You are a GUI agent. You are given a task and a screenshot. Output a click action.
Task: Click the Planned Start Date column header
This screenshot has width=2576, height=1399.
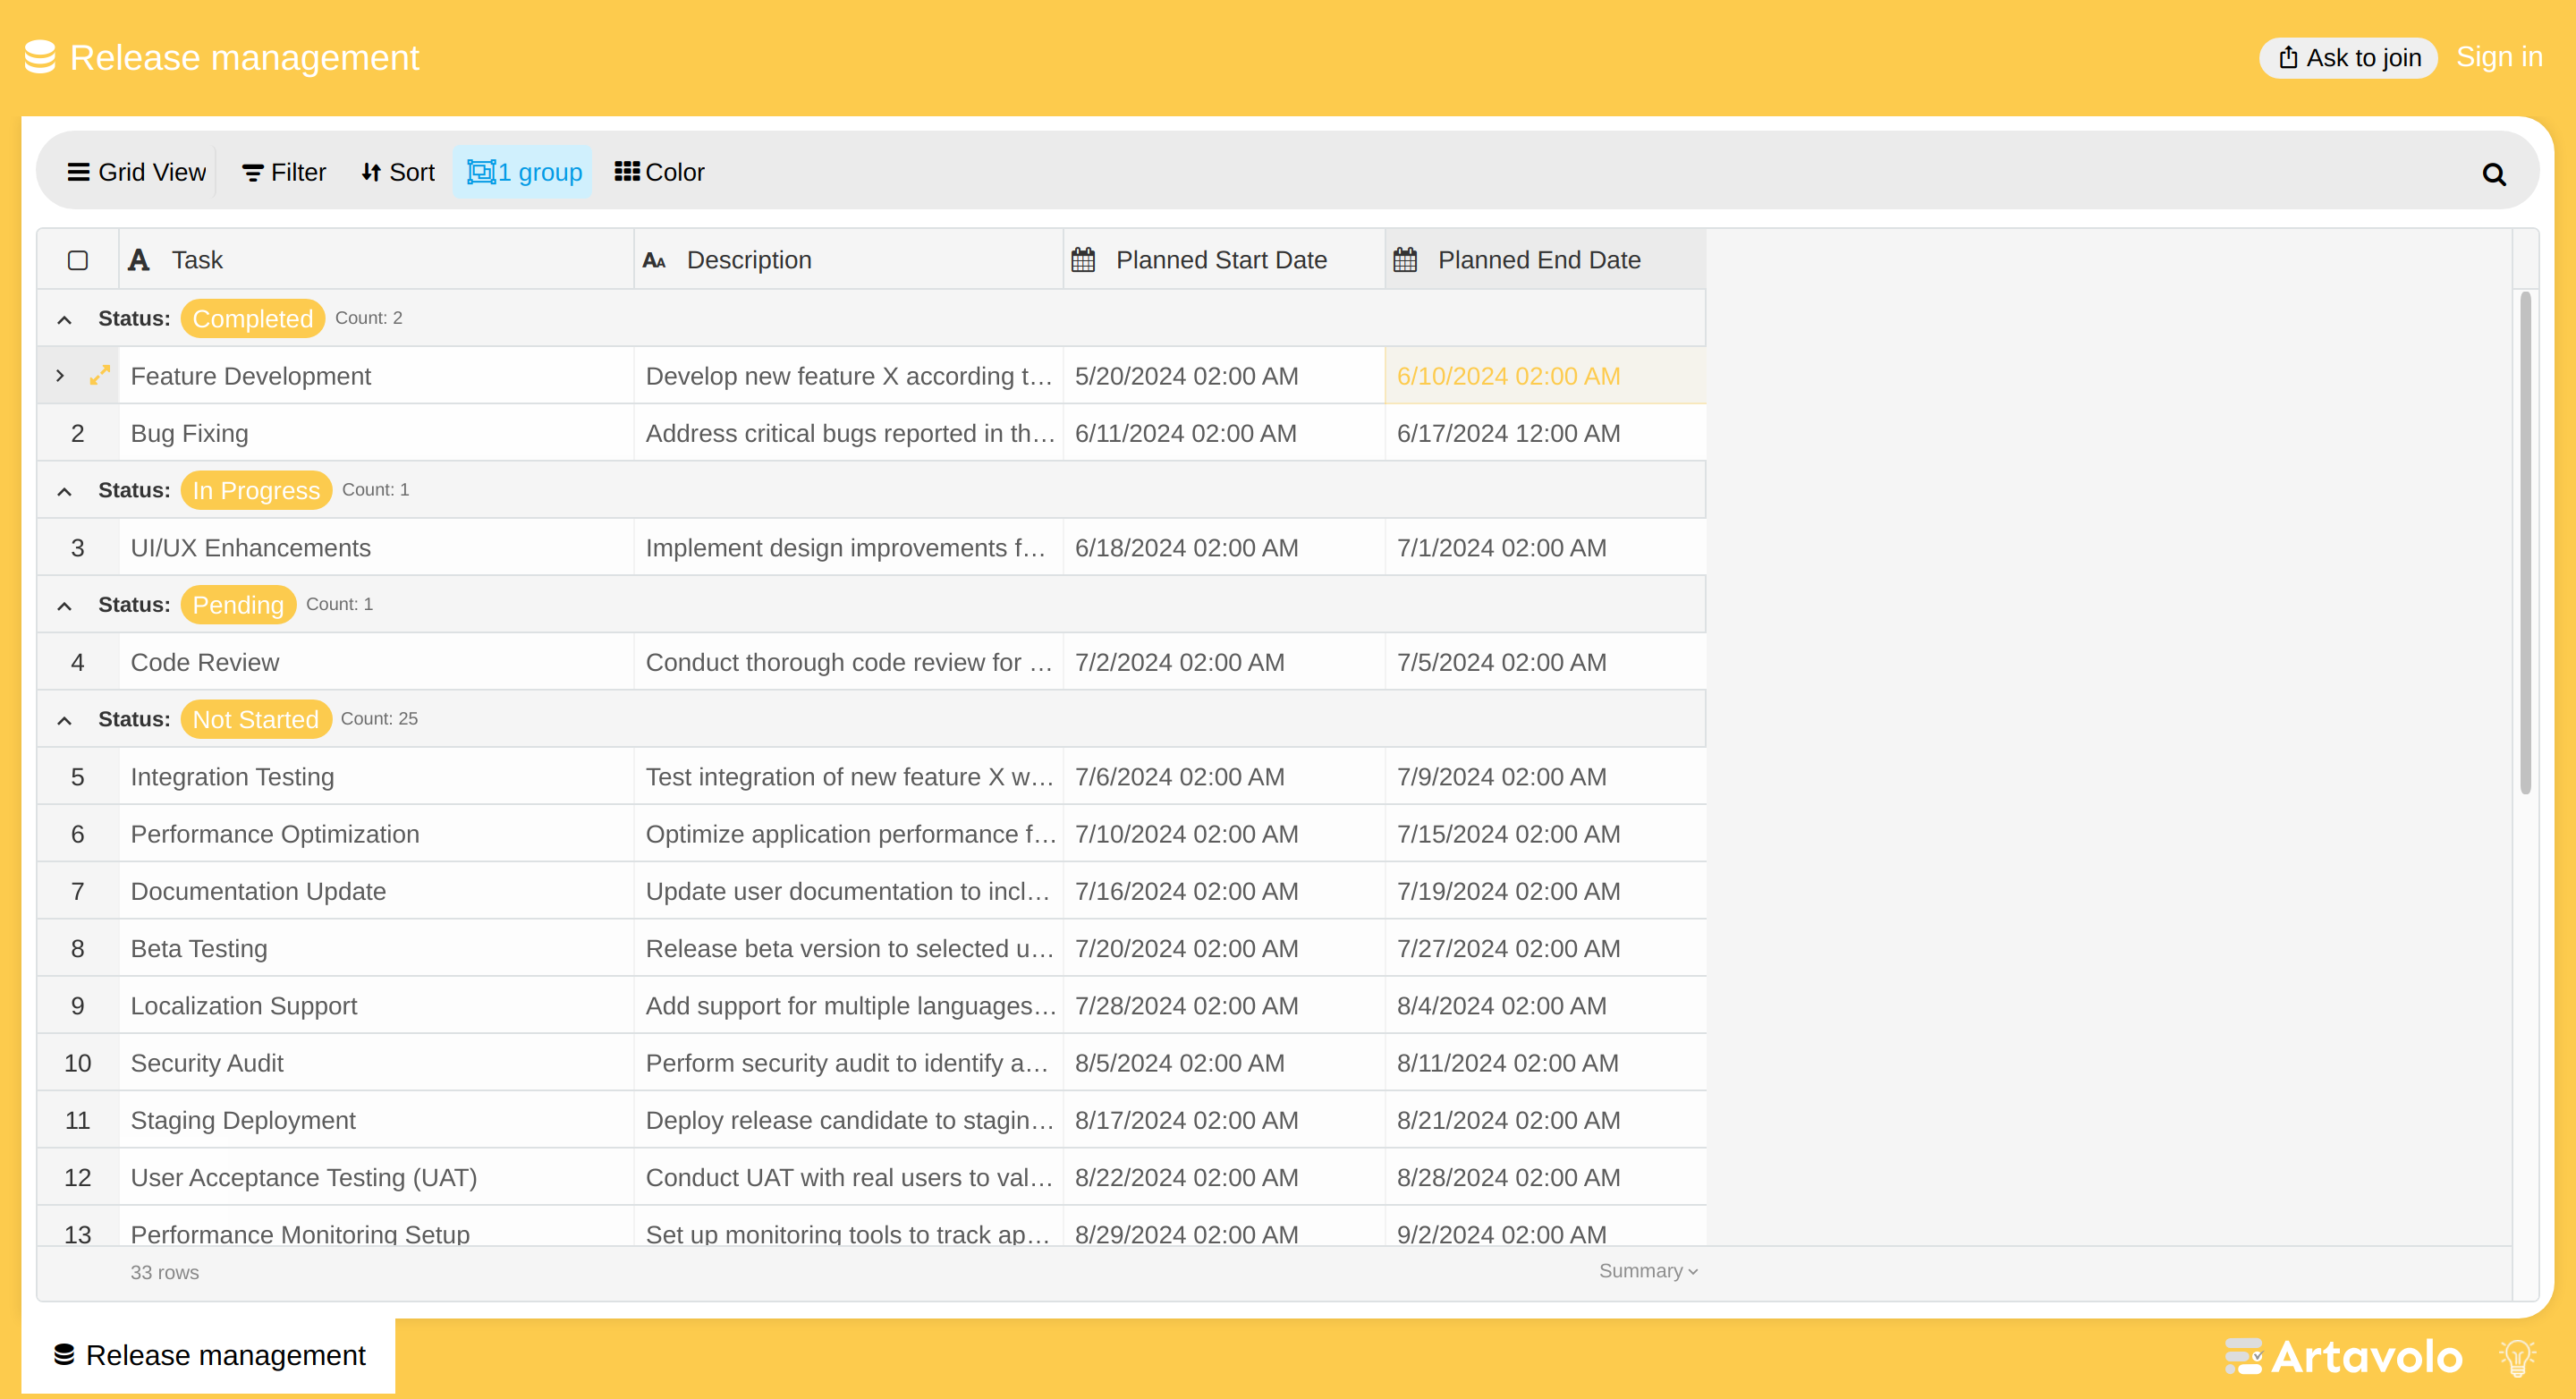point(1224,260)
